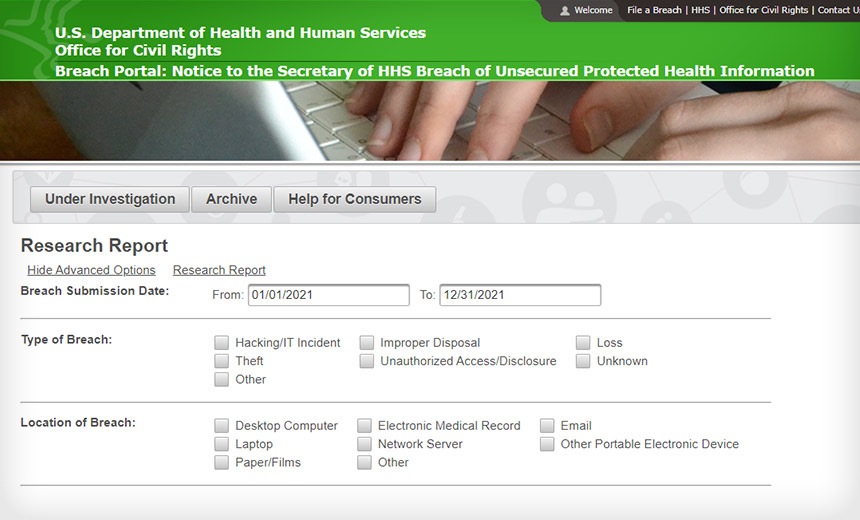Check the Electronic Medical Record checkbox
Image resolution: width=860 pixels, height=520 pixels.
coord(364,426)
